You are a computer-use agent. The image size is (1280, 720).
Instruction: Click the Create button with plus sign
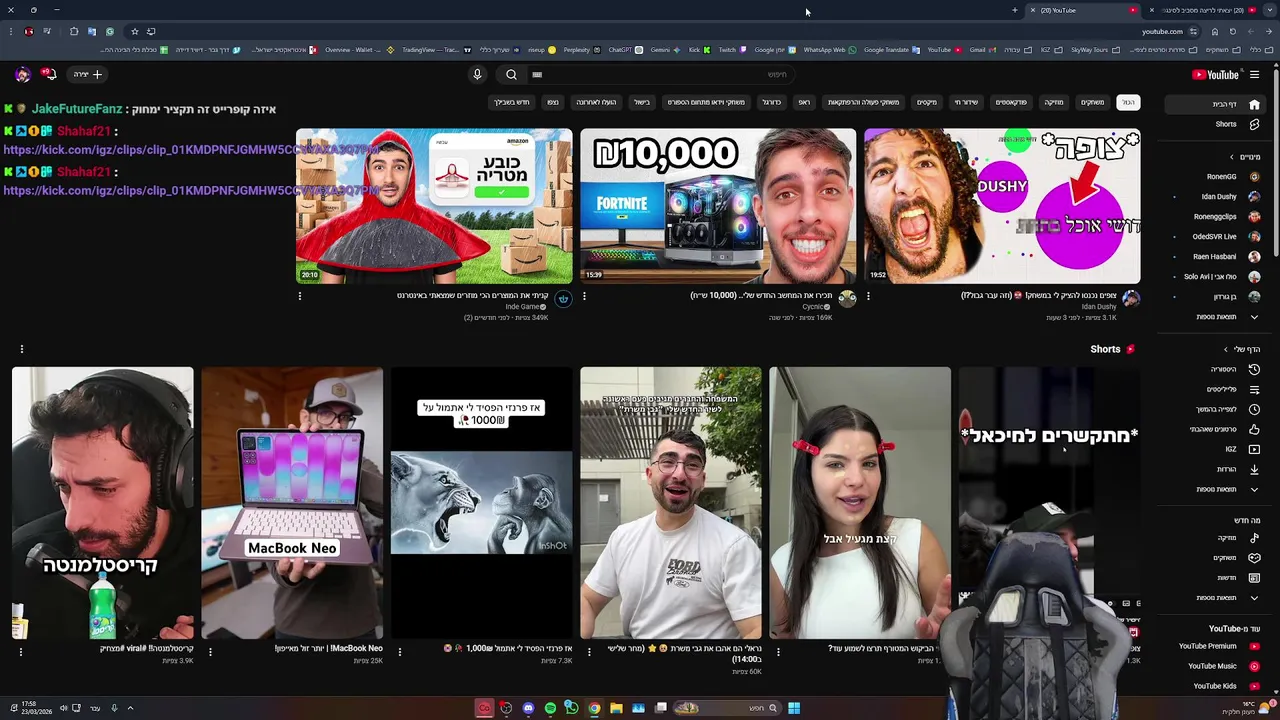click(x=88, y=74)
